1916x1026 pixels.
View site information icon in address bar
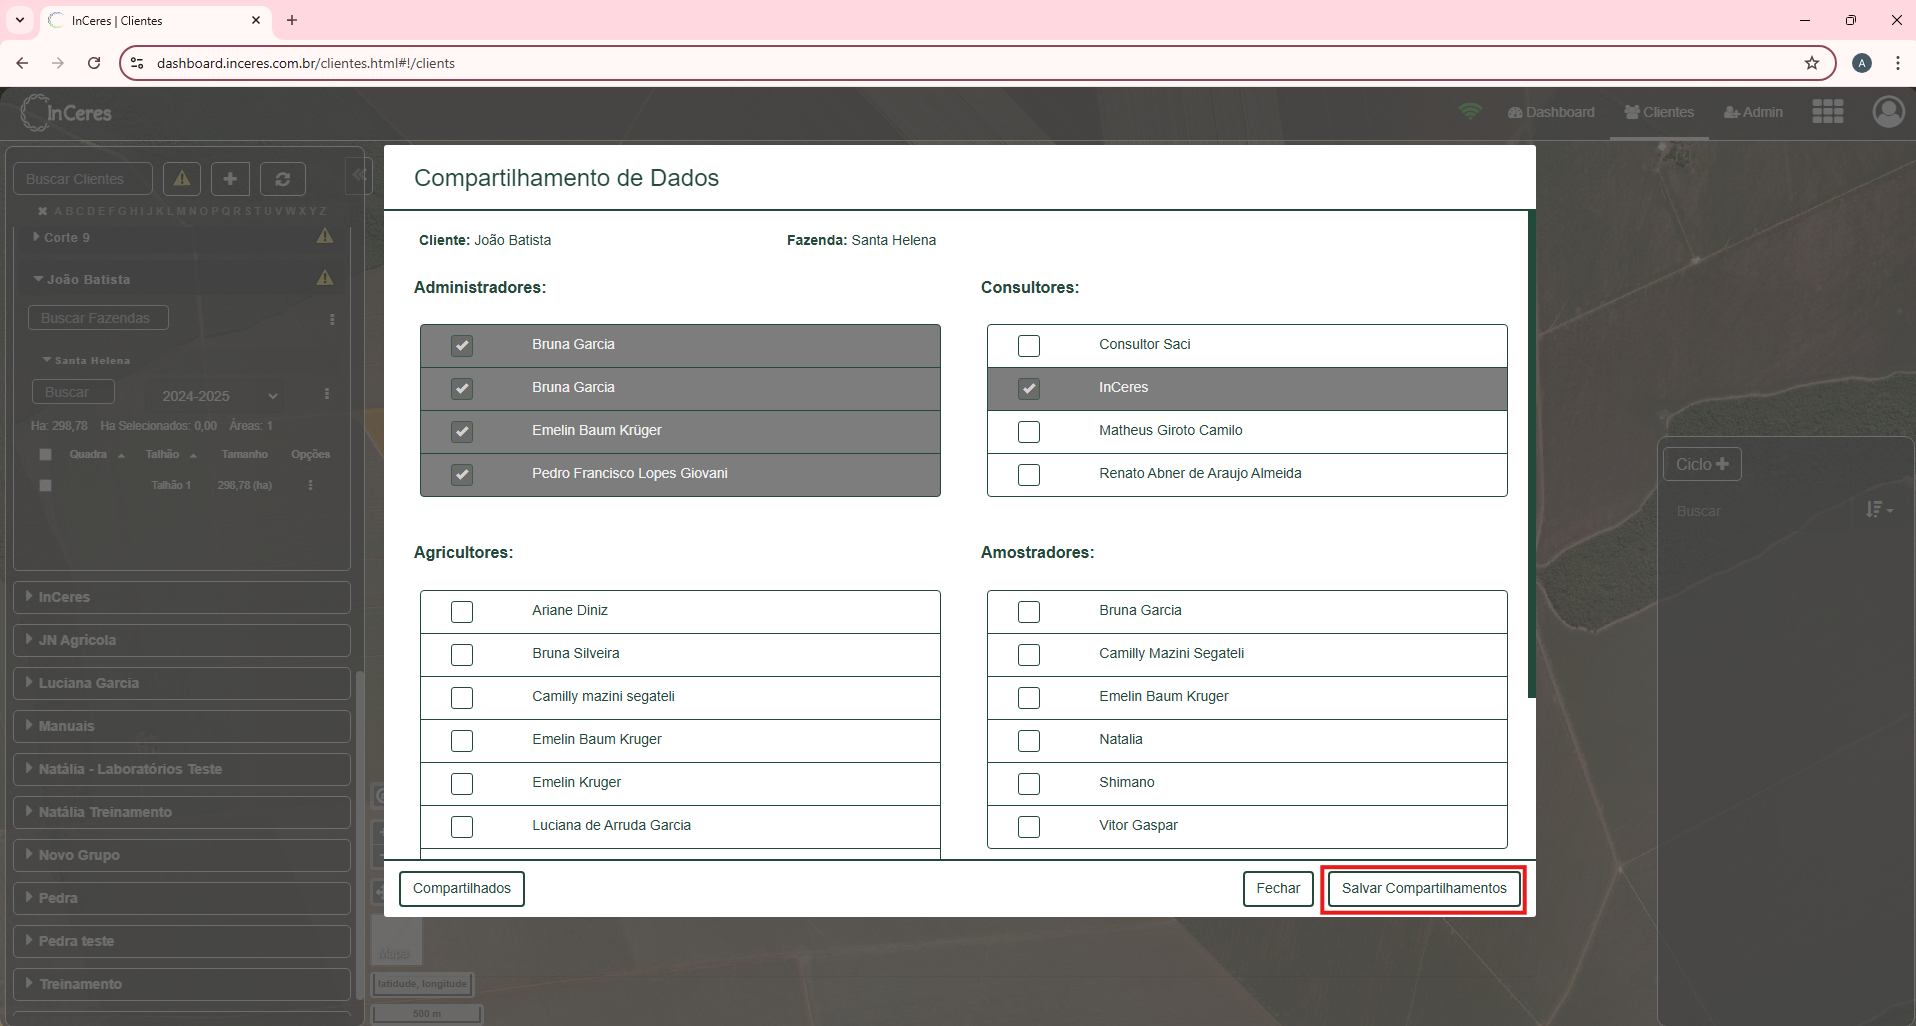(x=138, y=63)
